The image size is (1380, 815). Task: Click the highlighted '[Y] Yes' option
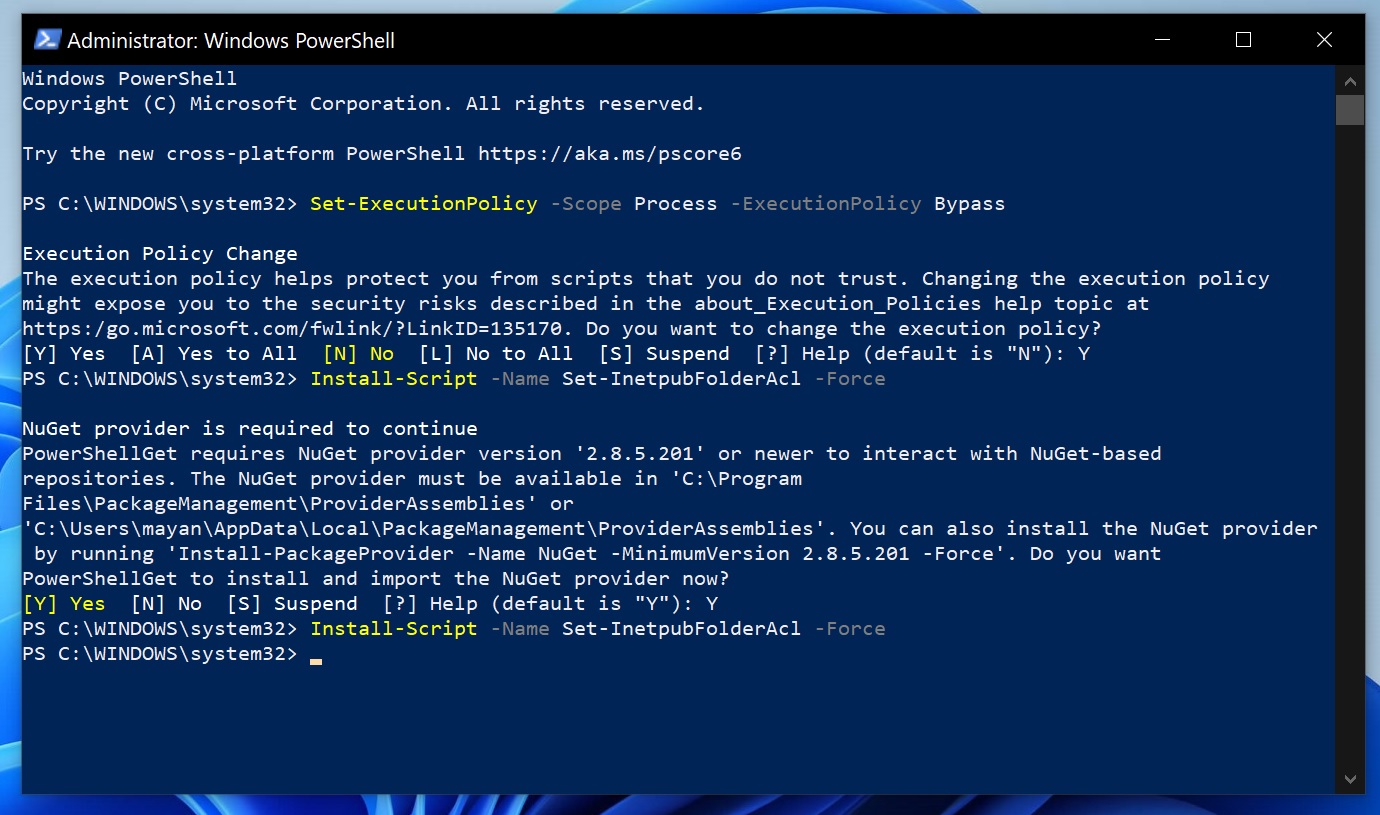pos(63,604)
